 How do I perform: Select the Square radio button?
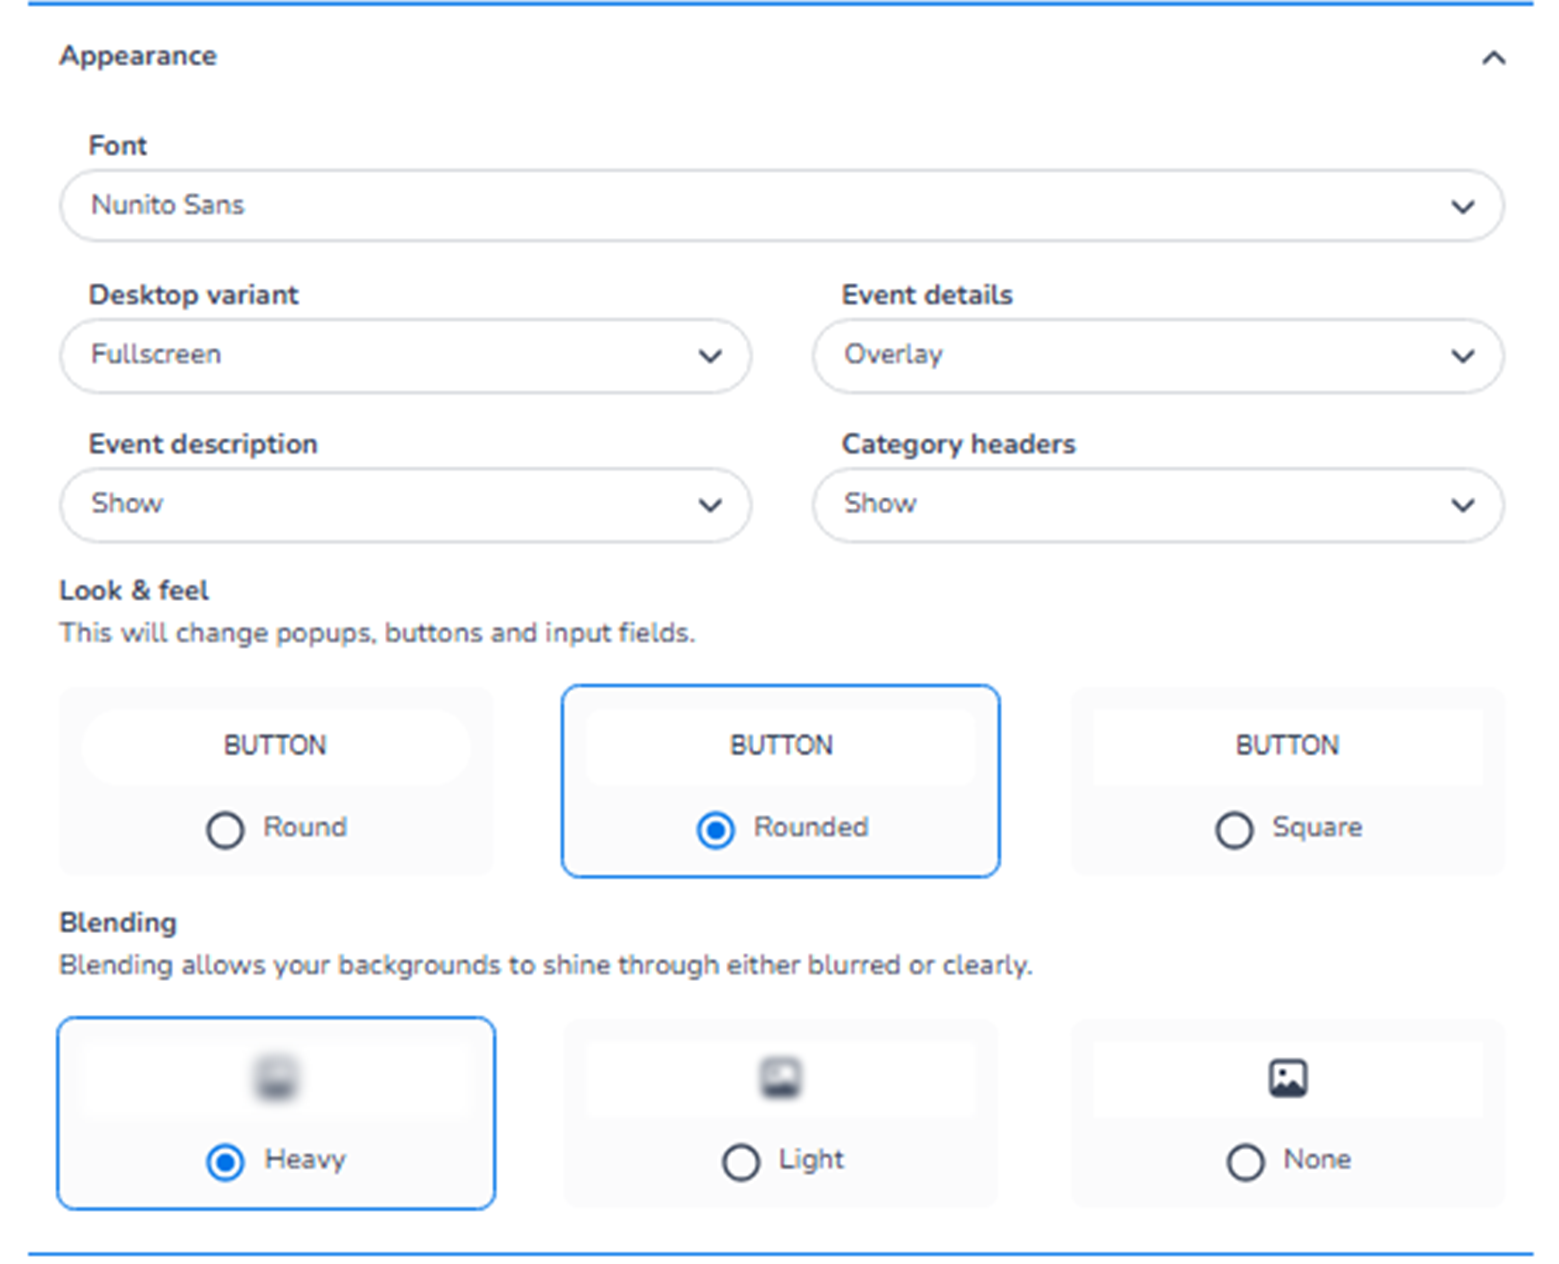(x=1234, y=830)
